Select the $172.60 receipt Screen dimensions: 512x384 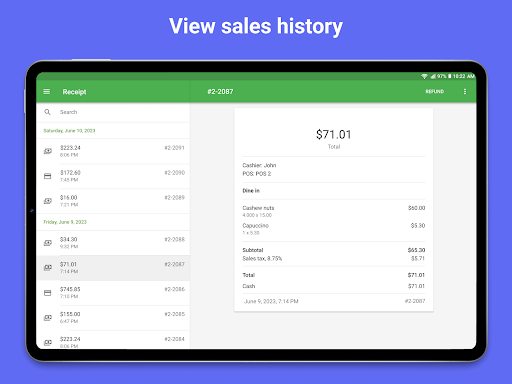coord(113,176)
